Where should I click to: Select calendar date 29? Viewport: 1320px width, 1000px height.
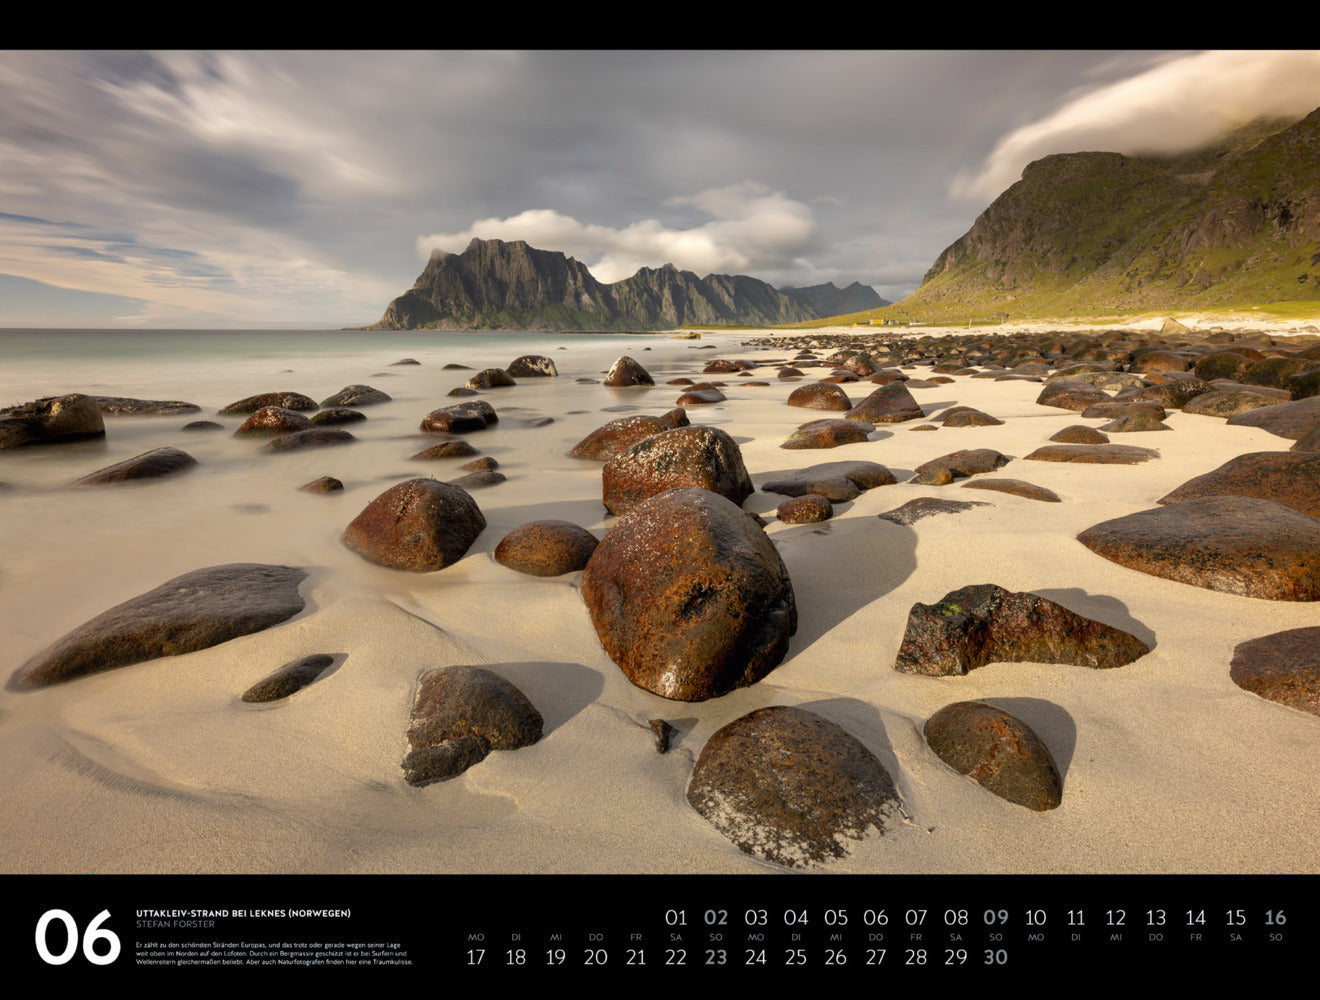click(x=956, y=957)
